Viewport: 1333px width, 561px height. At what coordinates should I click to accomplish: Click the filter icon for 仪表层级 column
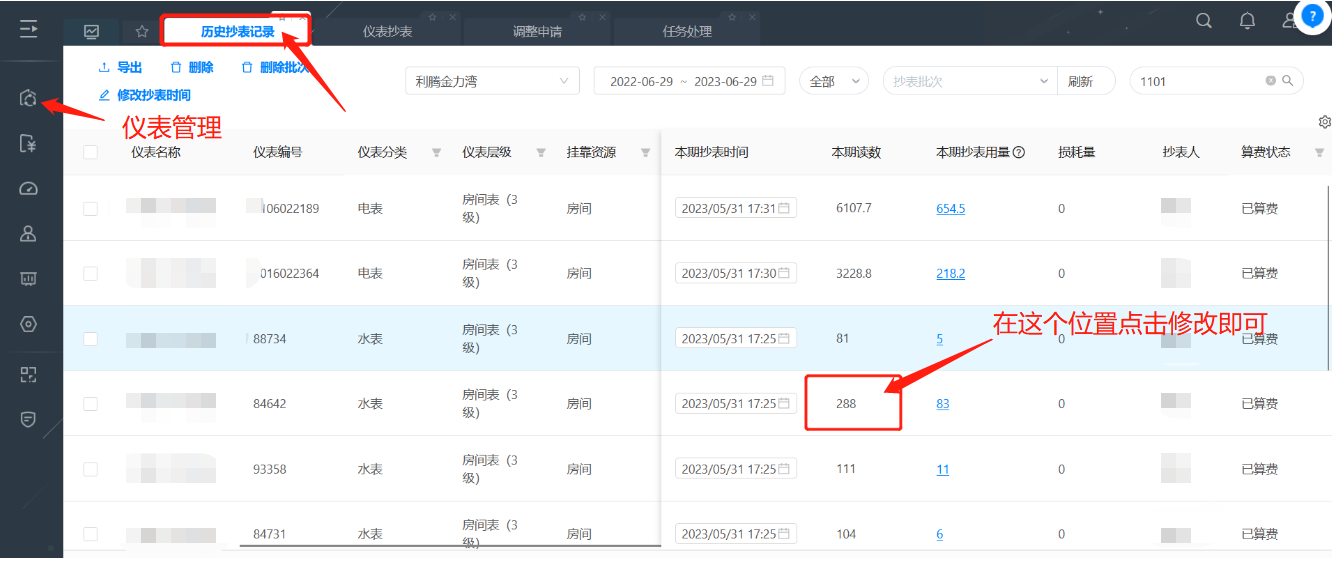(541, 153)
